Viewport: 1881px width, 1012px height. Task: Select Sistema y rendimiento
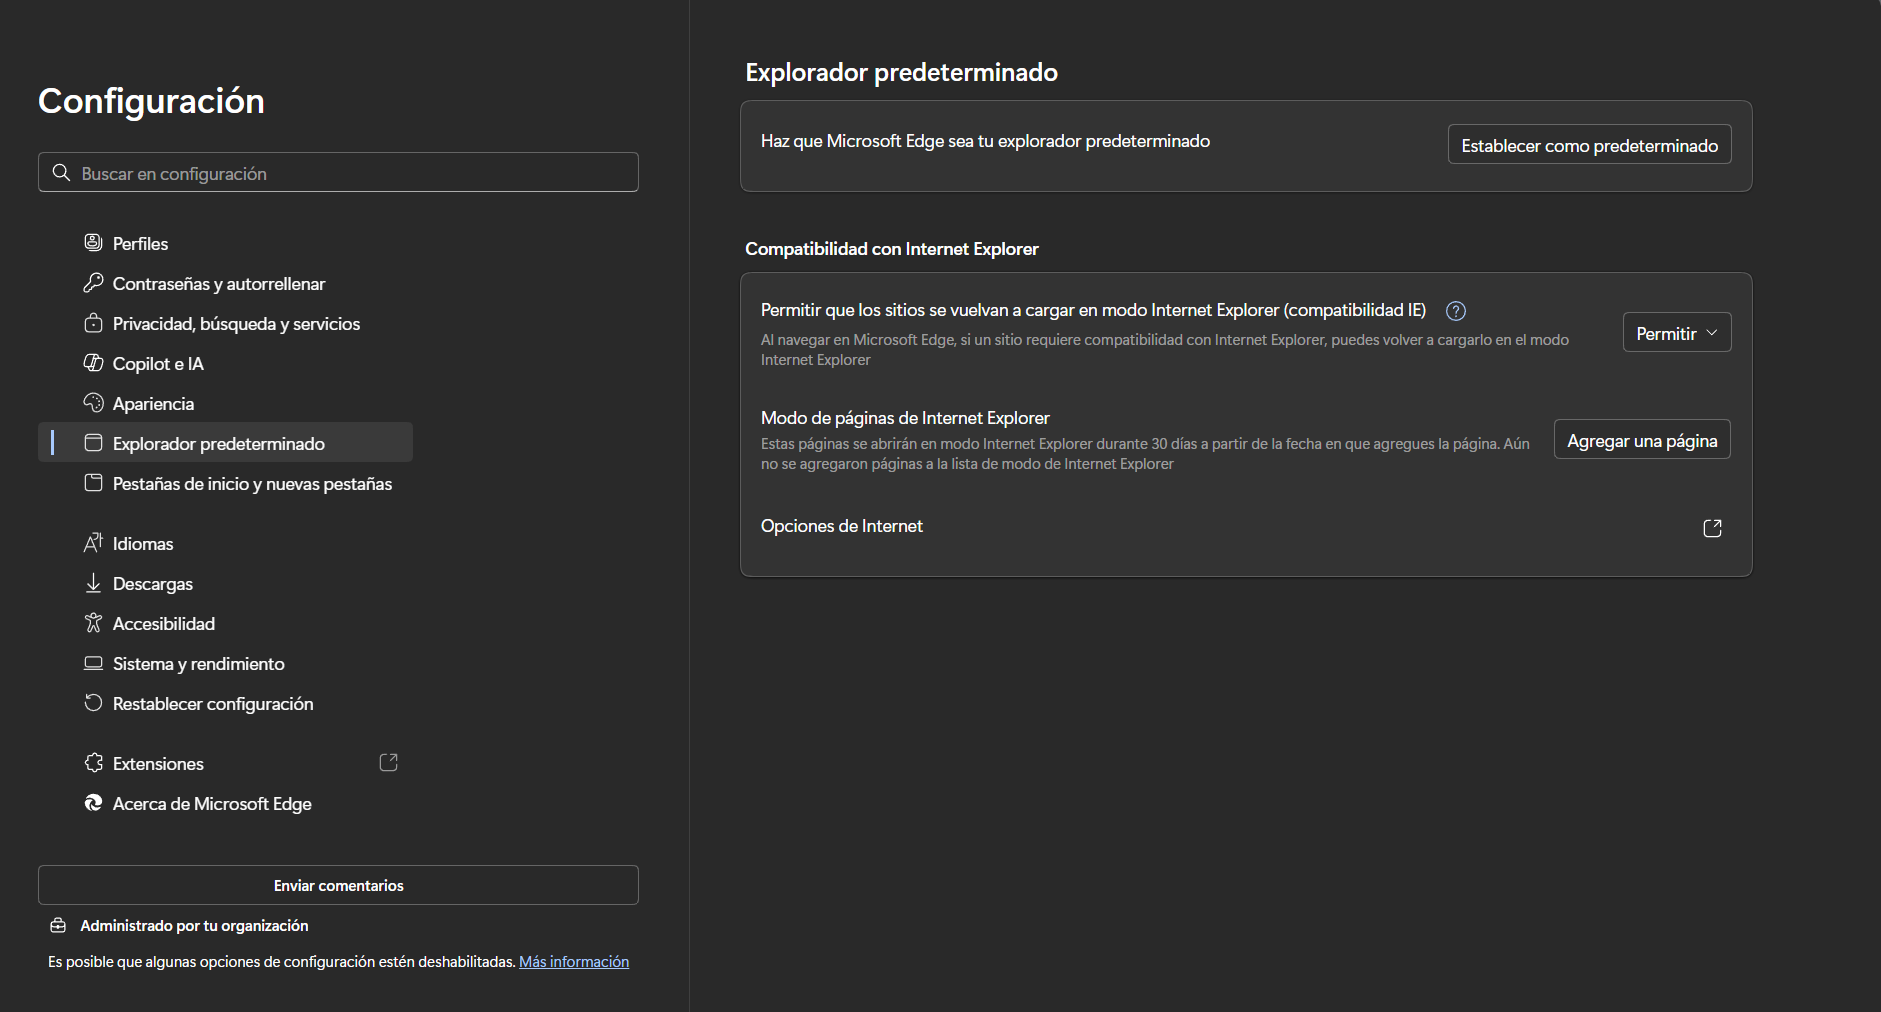click(x=225, y=663)
